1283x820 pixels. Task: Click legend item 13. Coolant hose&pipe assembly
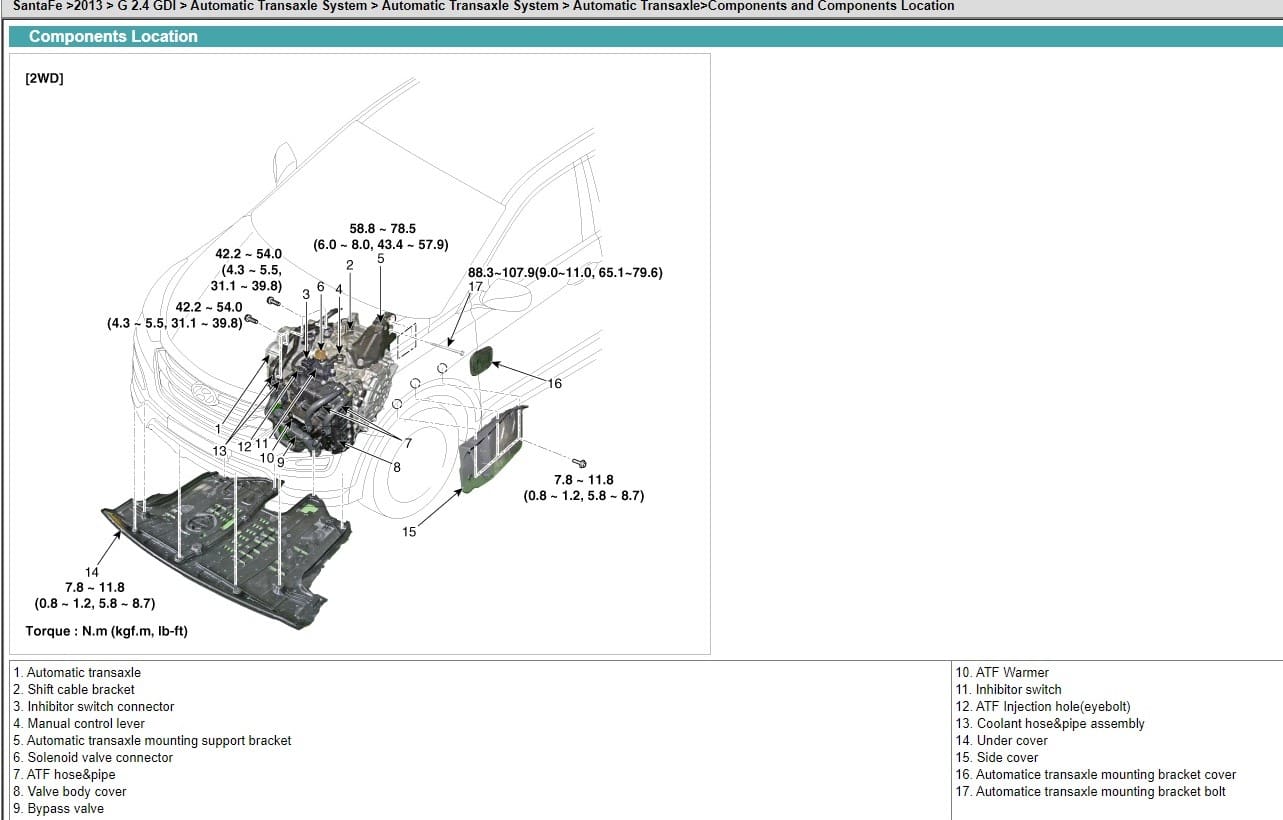[x=1050, y=724]
